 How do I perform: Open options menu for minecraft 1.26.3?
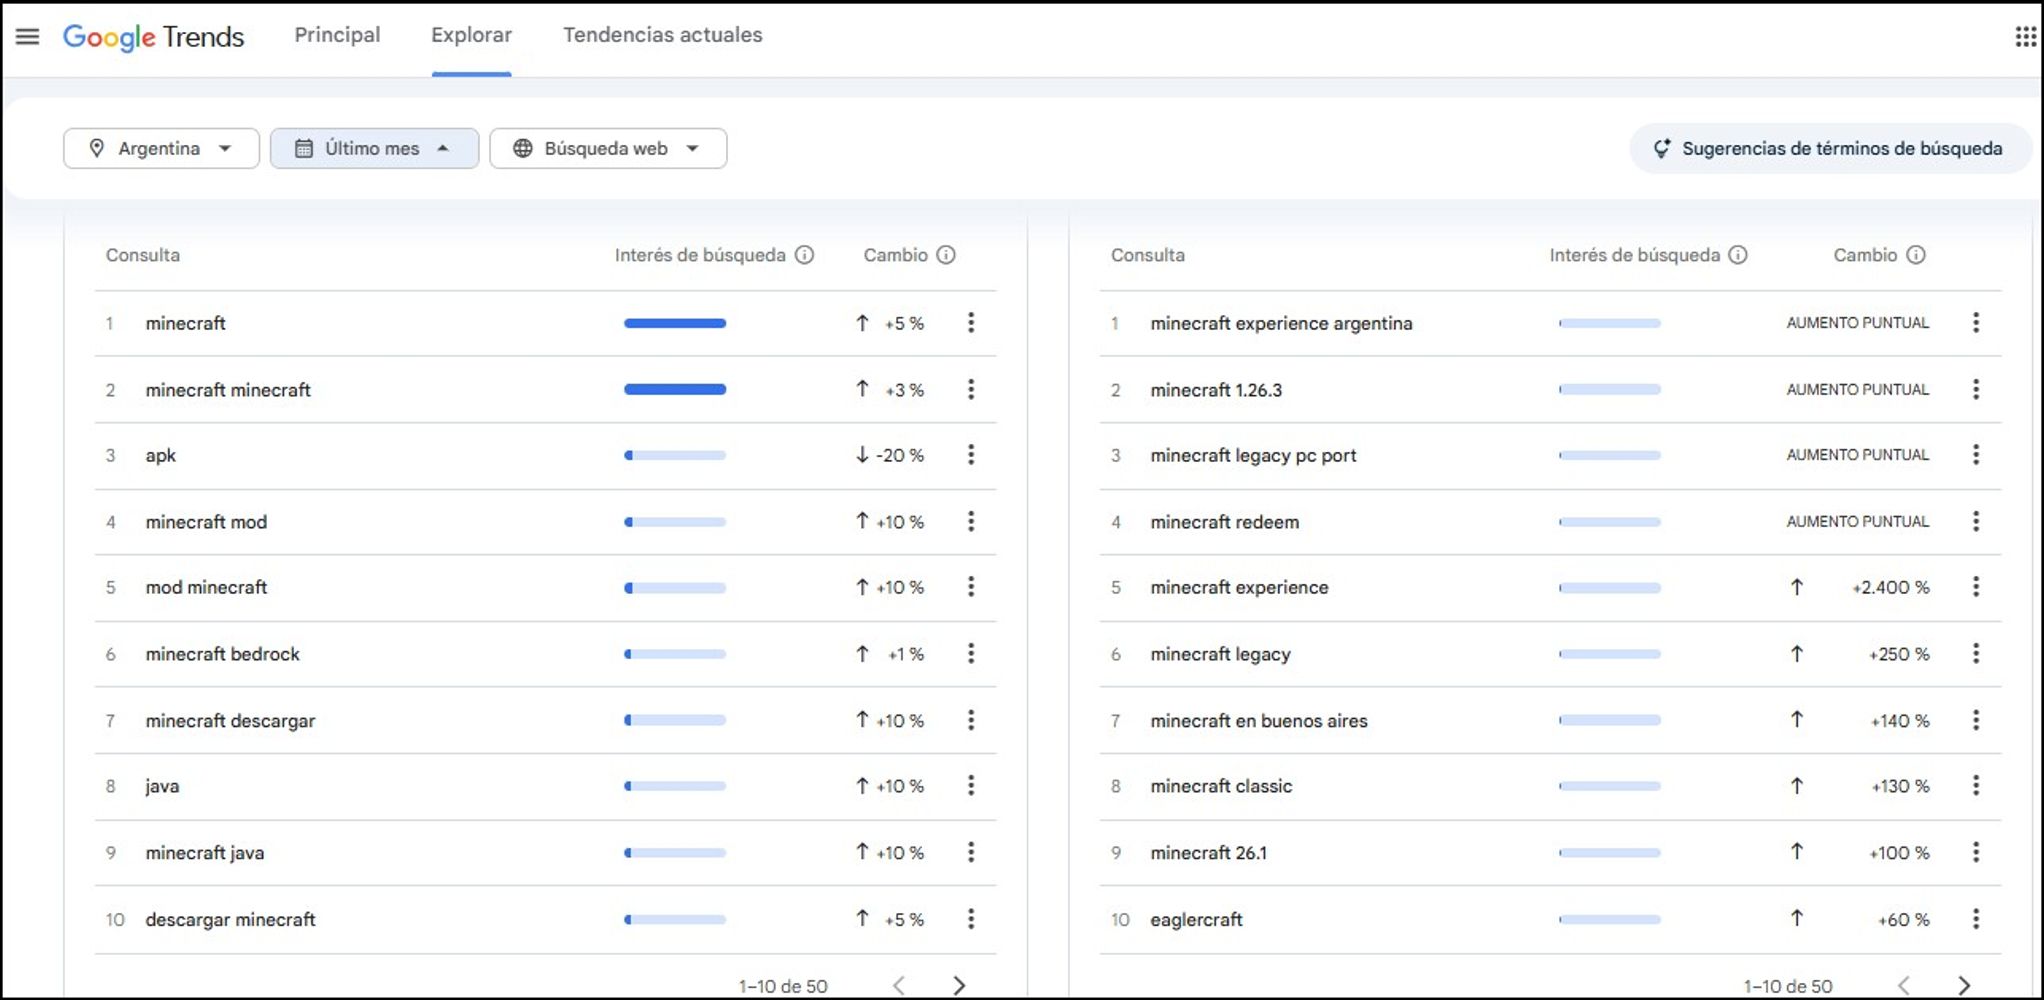pyautogui.click(x=1976, y=389)
